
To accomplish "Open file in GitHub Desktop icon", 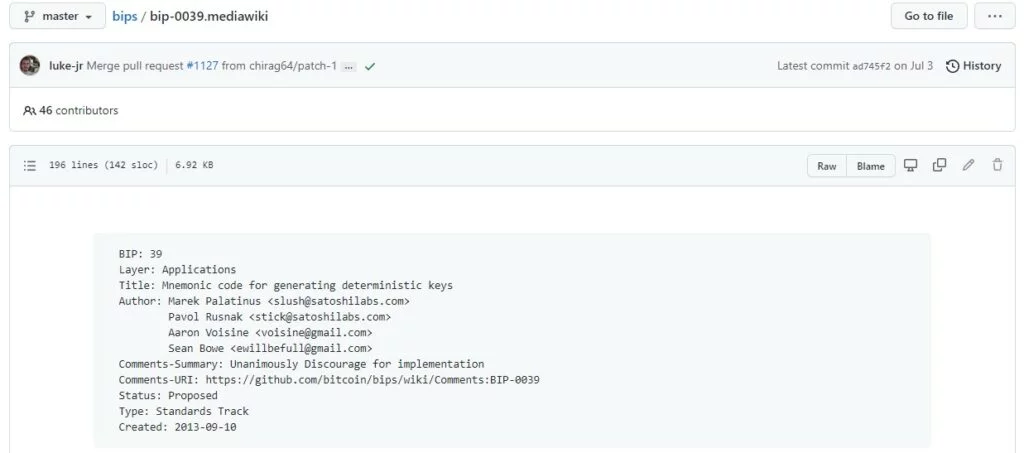I will (x=911, y=165).
